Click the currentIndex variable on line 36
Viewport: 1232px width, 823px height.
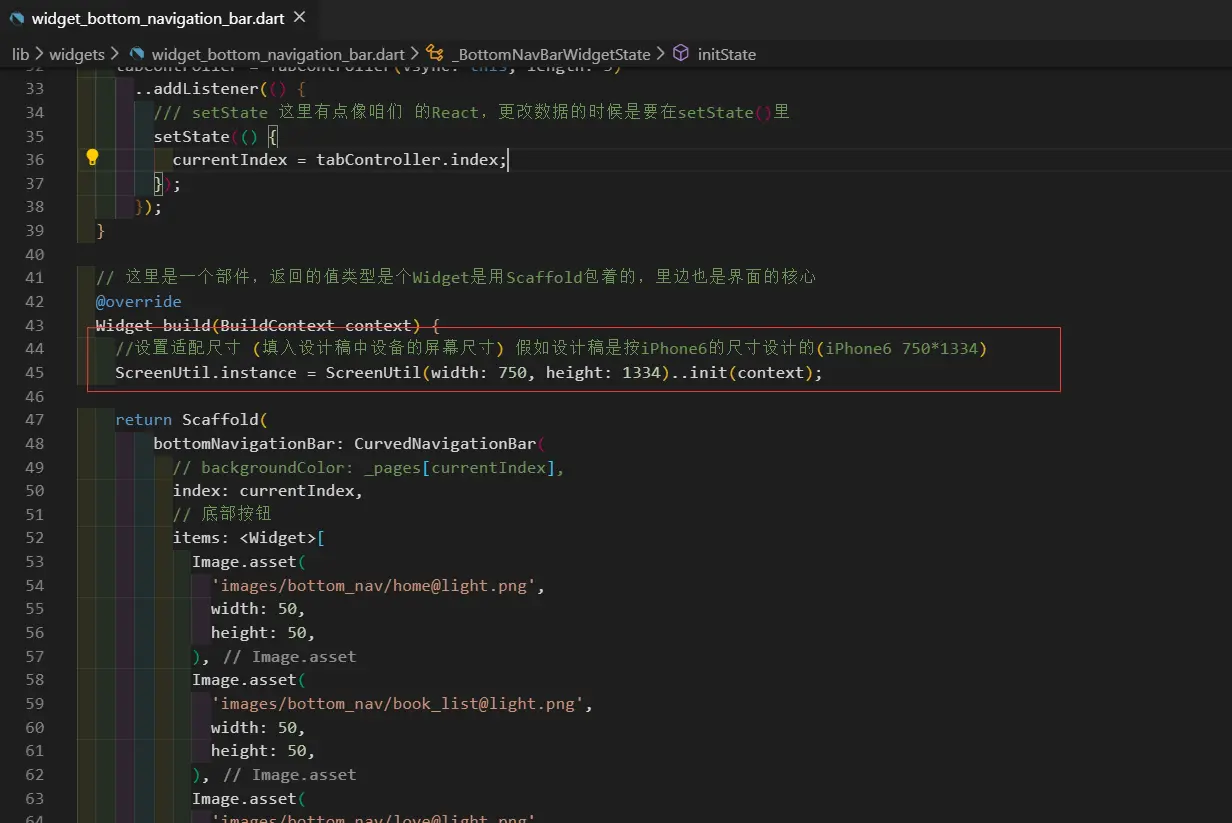[229, 159]
